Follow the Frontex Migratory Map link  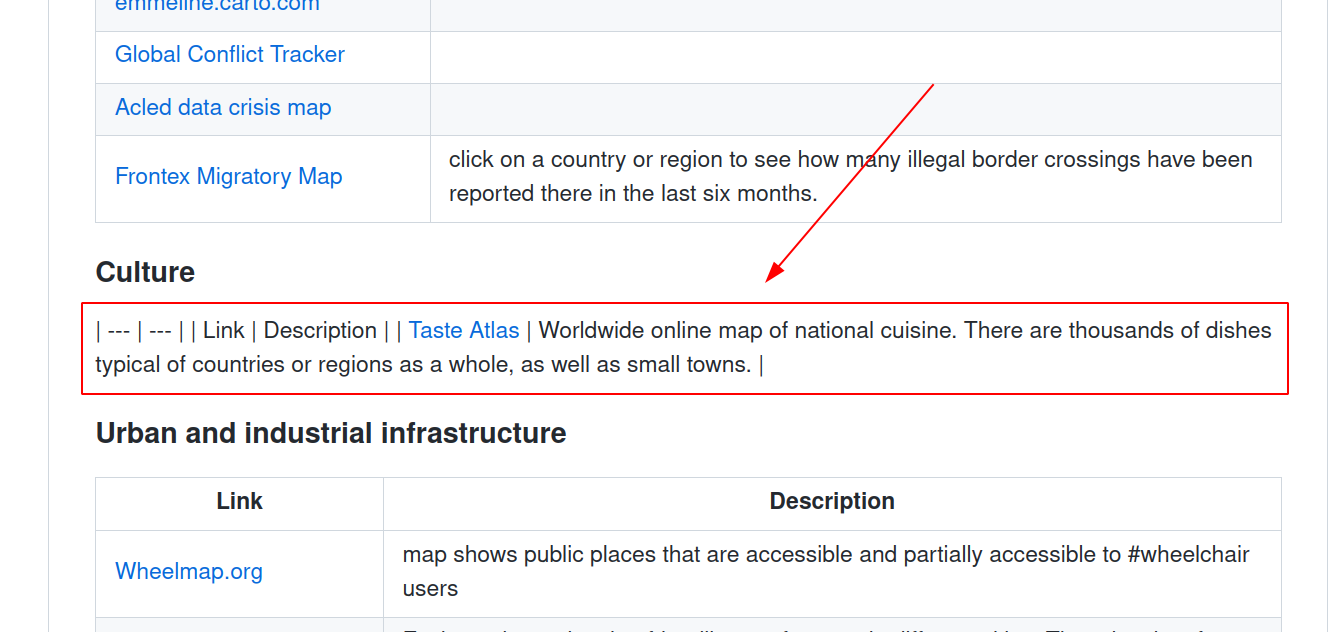[228, 177]
